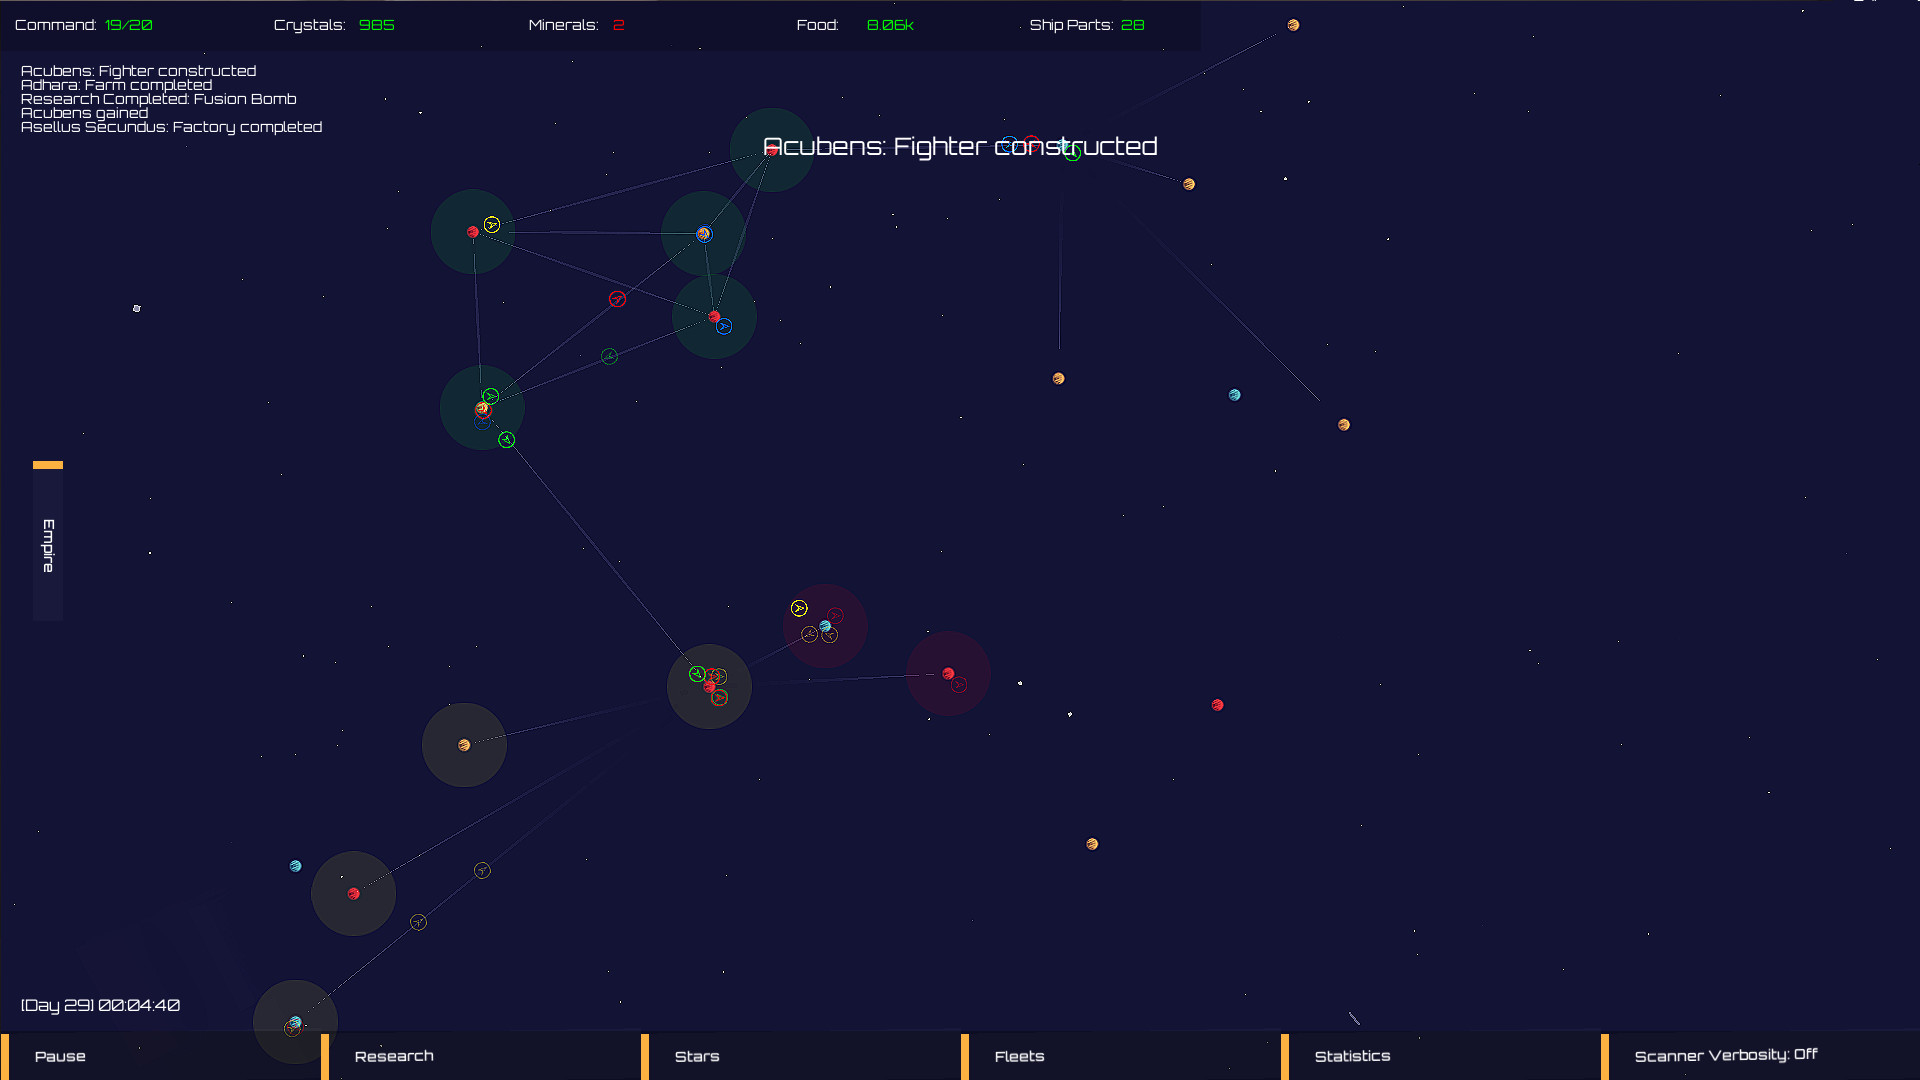Click the Ship Parts 28 readout
Viewport: 1920px width, 1080px height.
[1087, 25]
